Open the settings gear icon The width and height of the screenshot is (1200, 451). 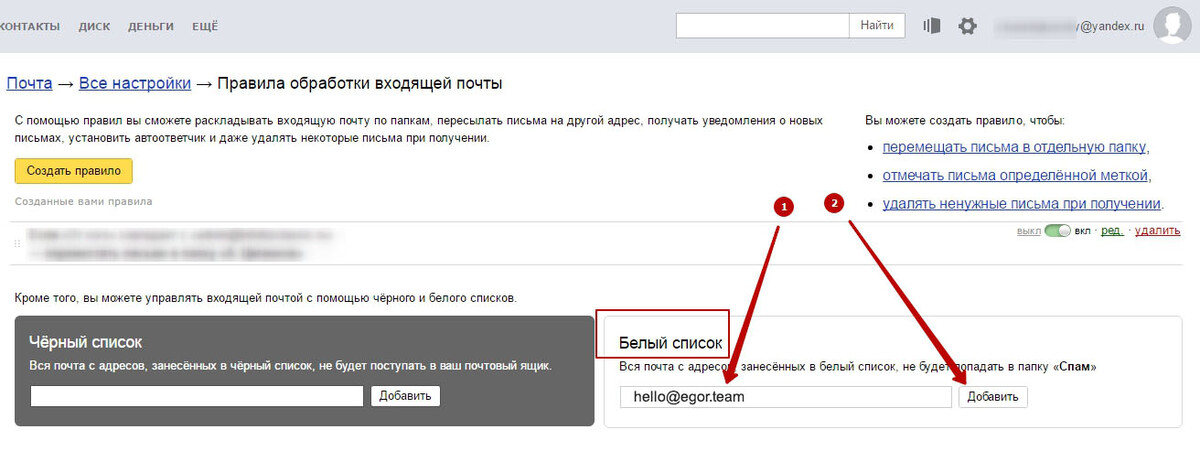pos(967,26)
